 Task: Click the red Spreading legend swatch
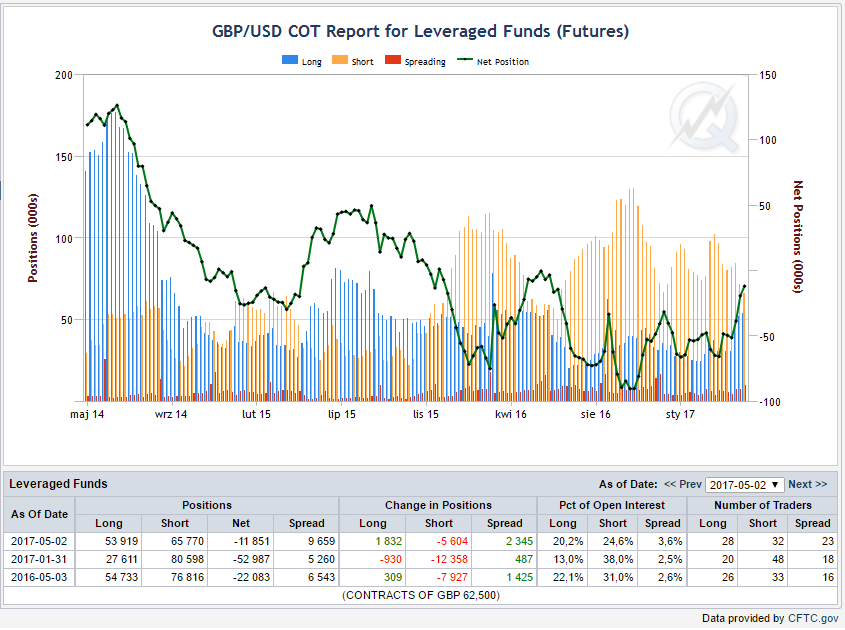pos(393,60)
